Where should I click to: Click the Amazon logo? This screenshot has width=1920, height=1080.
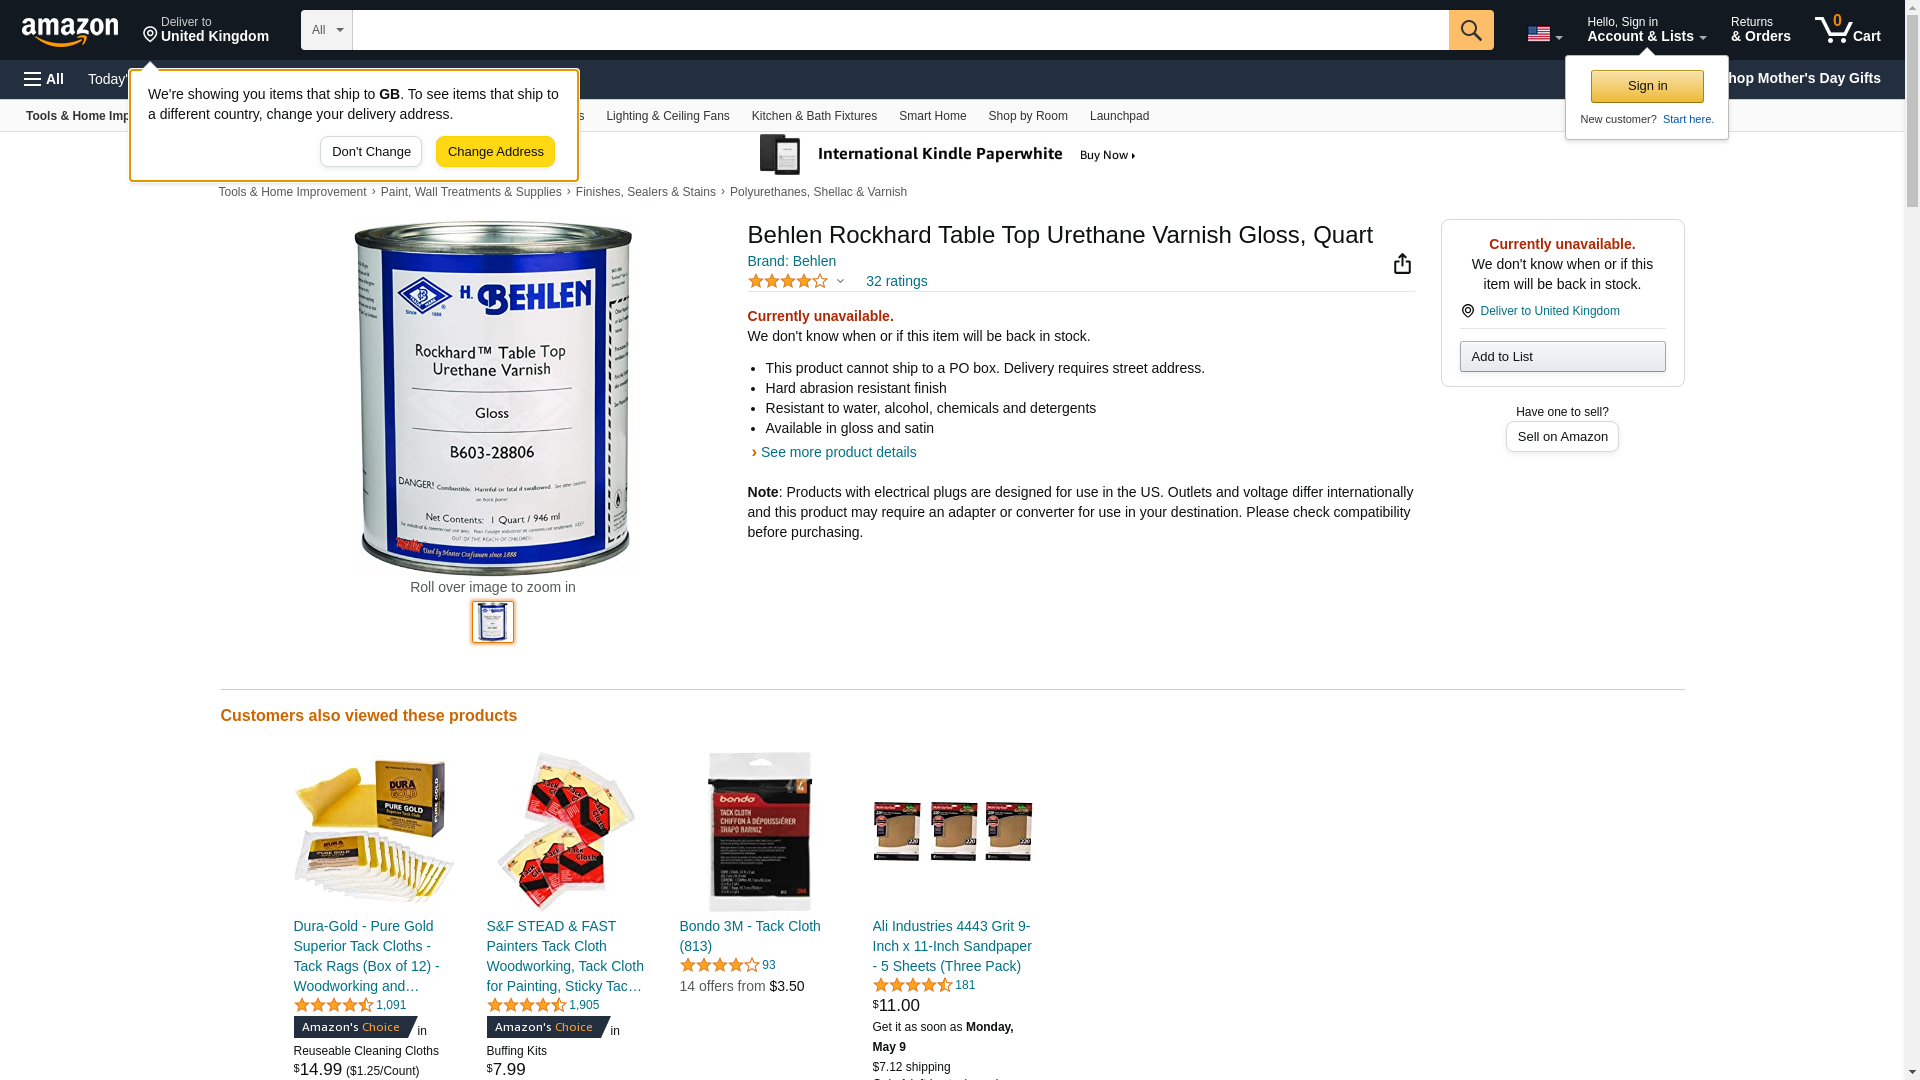tap(70, 32)
